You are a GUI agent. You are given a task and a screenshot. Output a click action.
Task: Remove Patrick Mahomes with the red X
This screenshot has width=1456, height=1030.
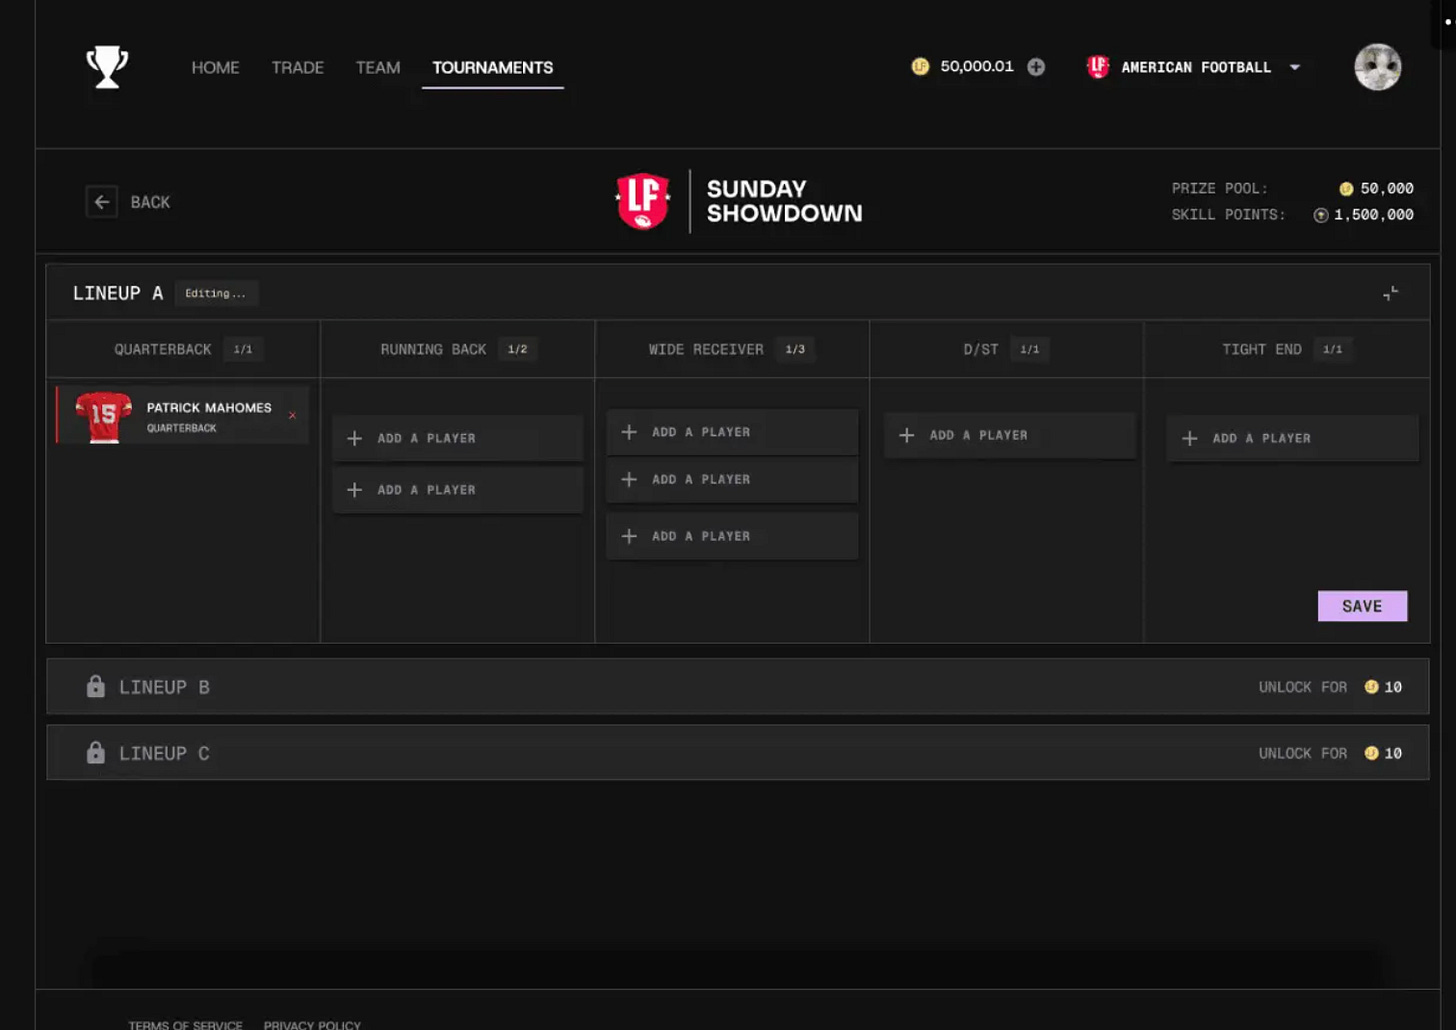(292, 415)
